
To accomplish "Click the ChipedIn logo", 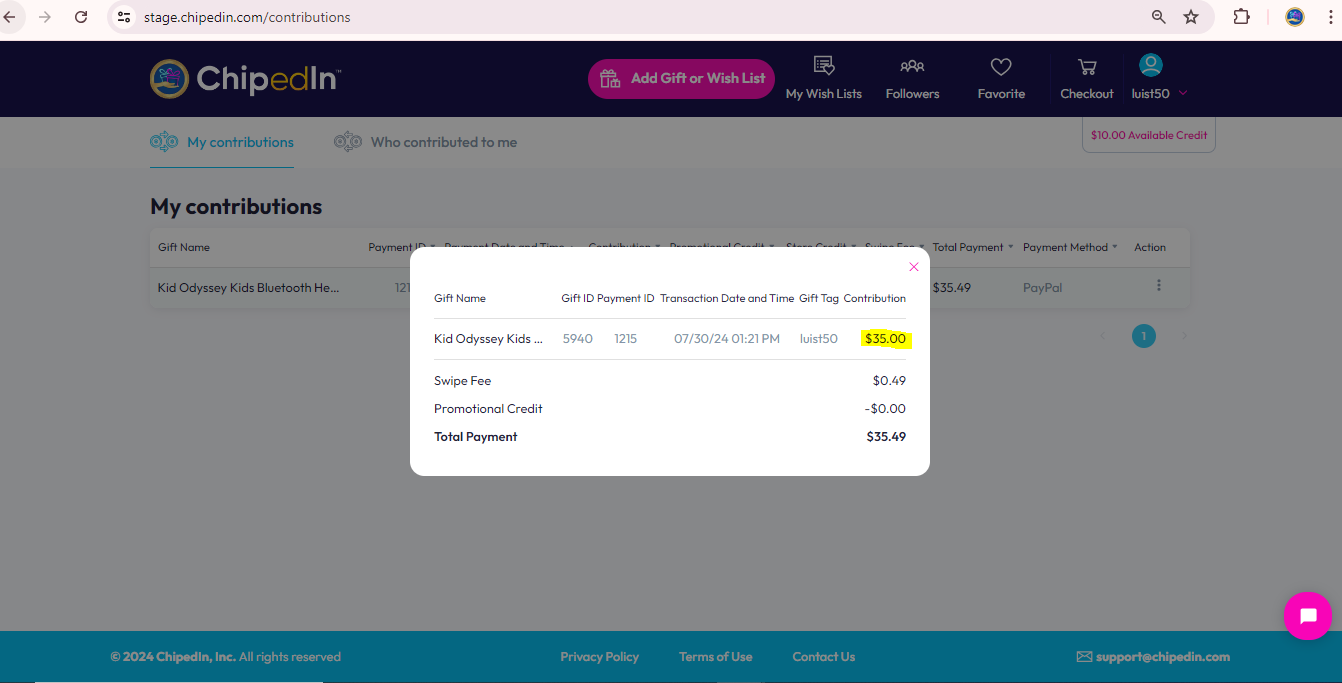I will (x=246, y=79).
